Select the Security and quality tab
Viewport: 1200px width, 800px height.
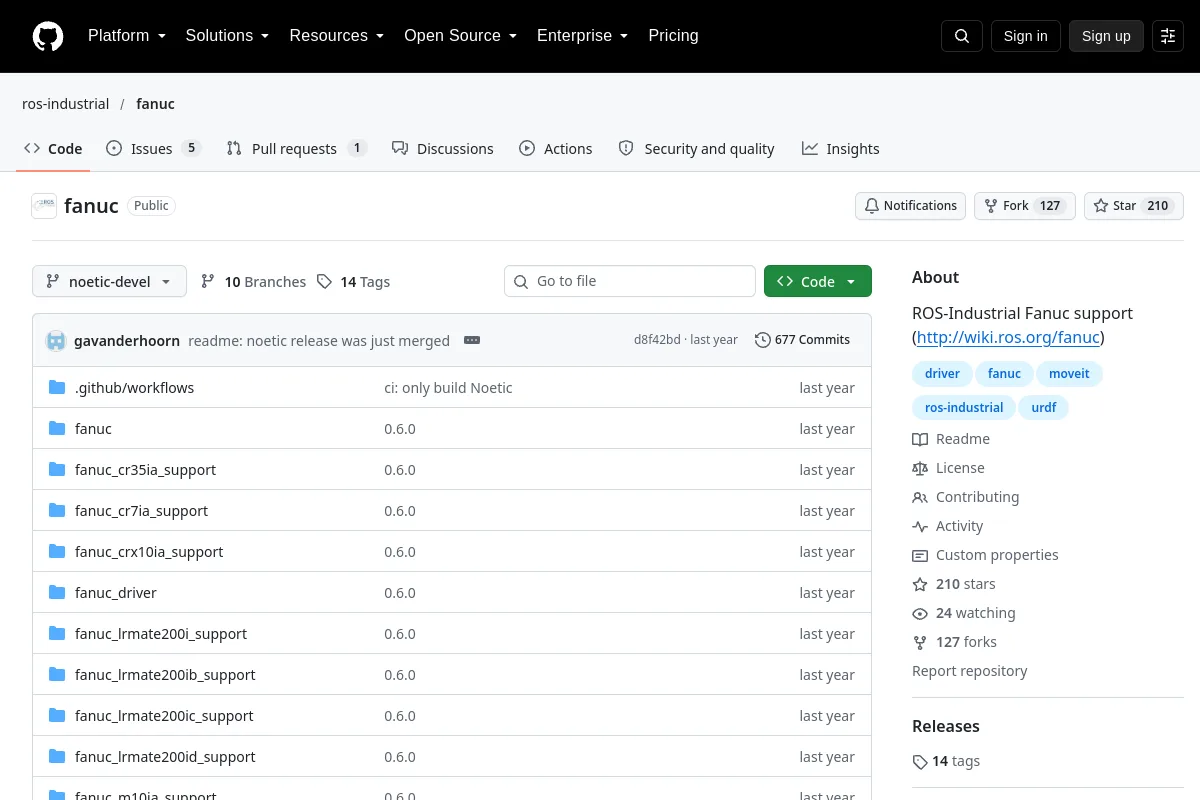697,149
